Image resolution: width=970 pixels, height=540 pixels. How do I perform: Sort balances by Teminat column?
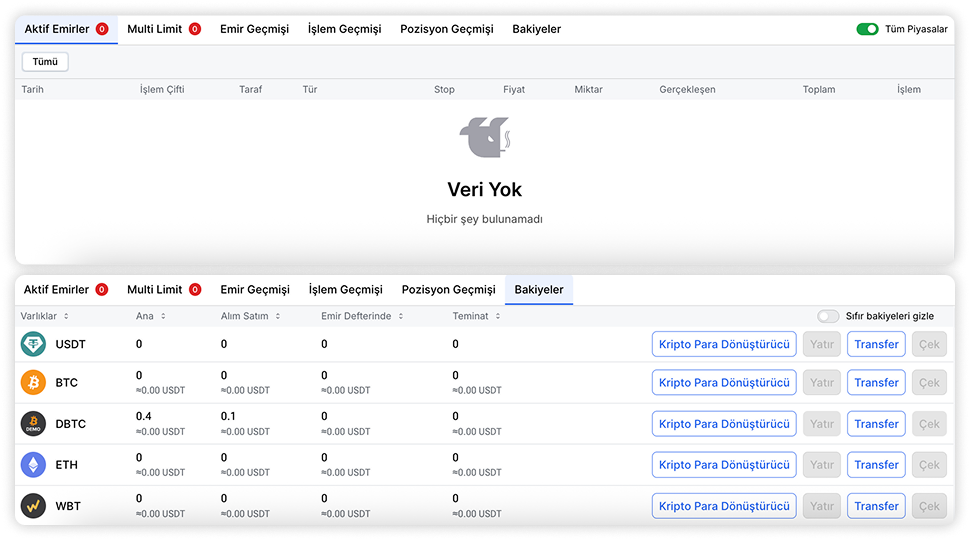pyautogui.click(x=476, y=316)
